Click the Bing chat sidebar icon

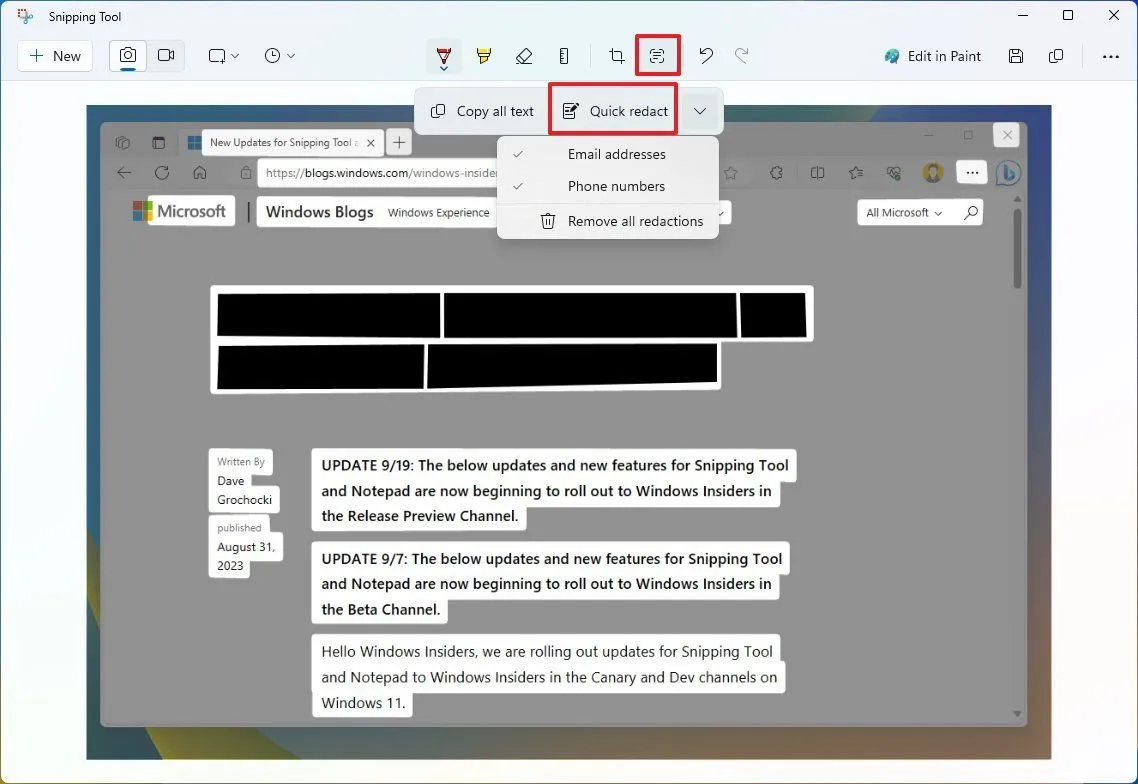(x=1008, y=173)
